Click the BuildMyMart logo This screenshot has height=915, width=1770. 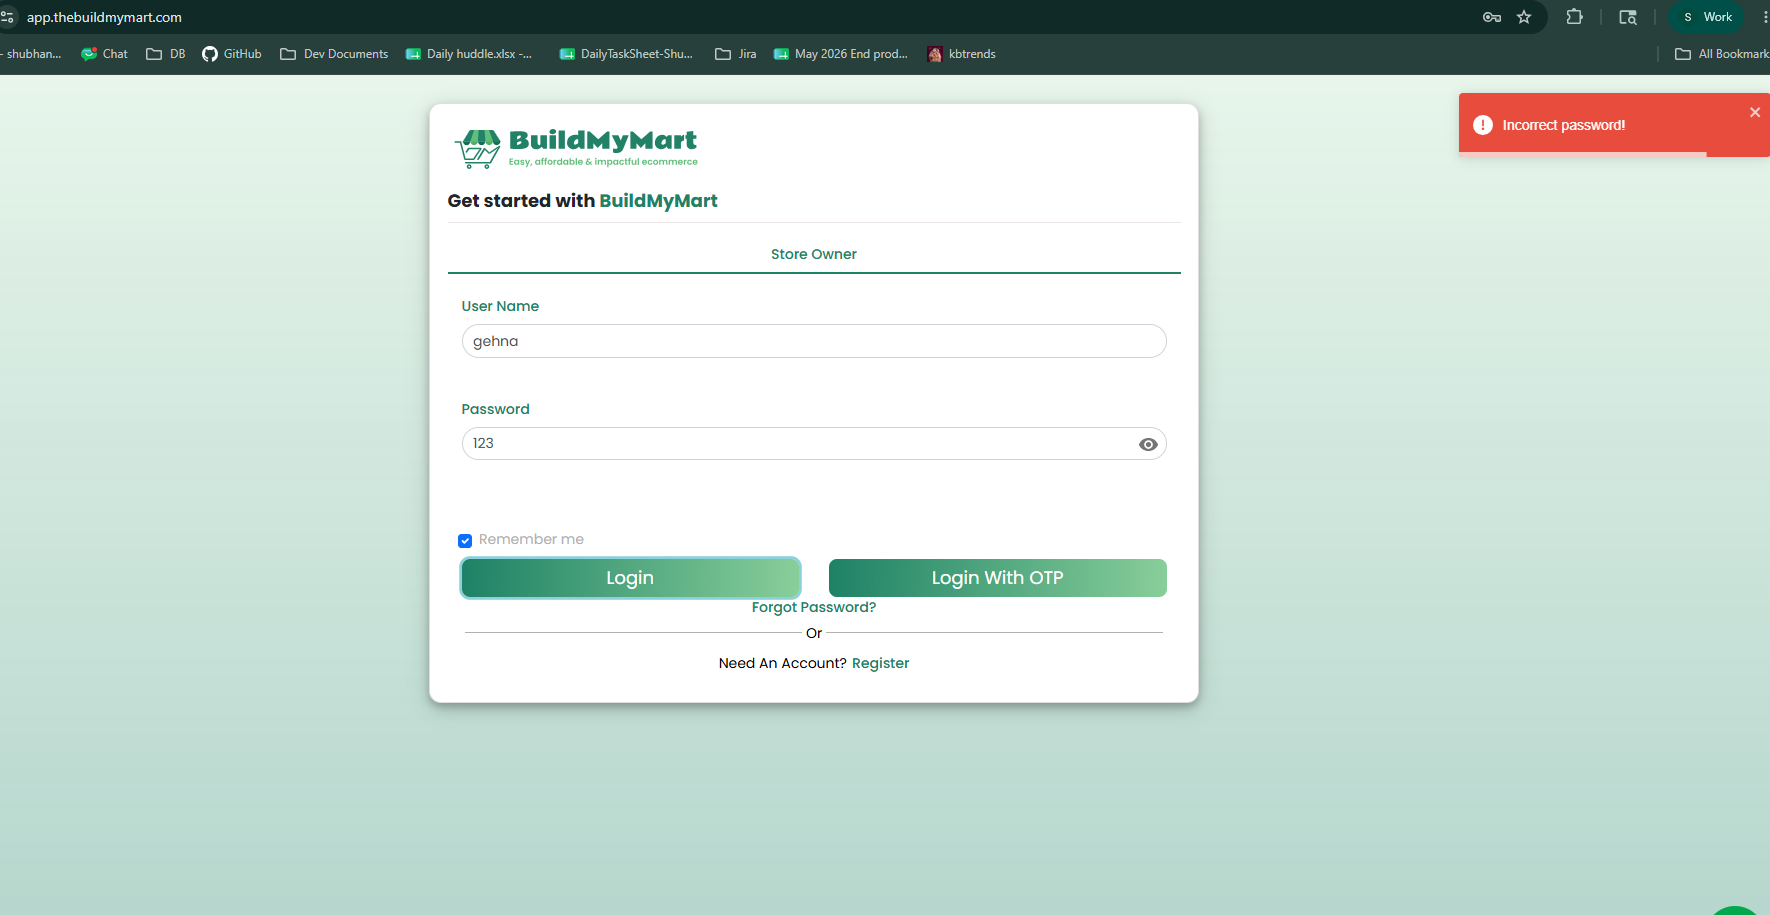tap(576, 148)
